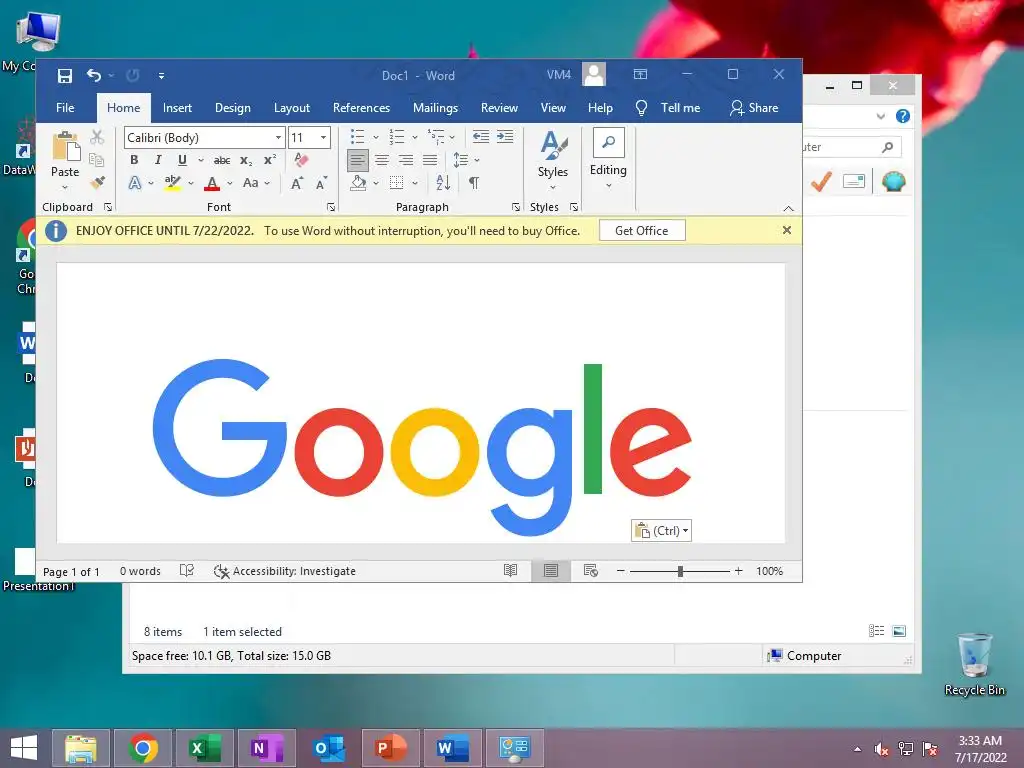Screen dimensions: 1024x768
Task: Set Align Right paragraph alignment
Action: pos(406,160)
